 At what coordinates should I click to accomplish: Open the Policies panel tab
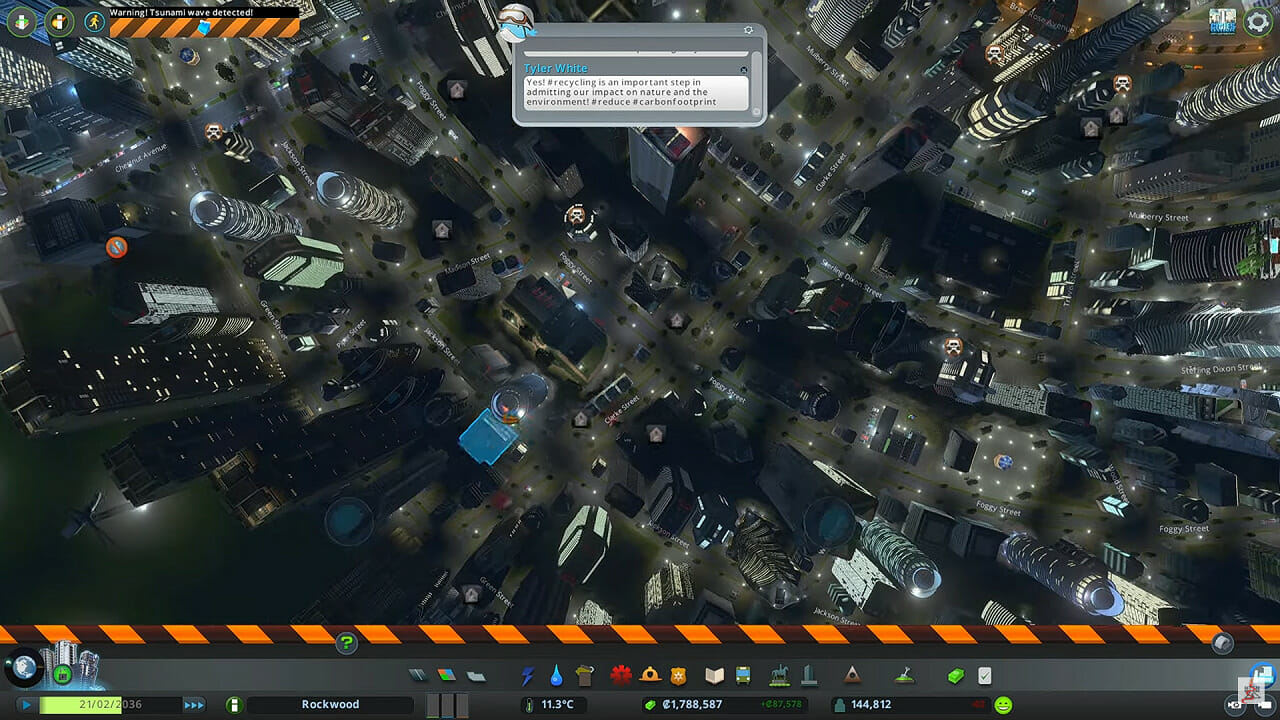pos(985,676)
